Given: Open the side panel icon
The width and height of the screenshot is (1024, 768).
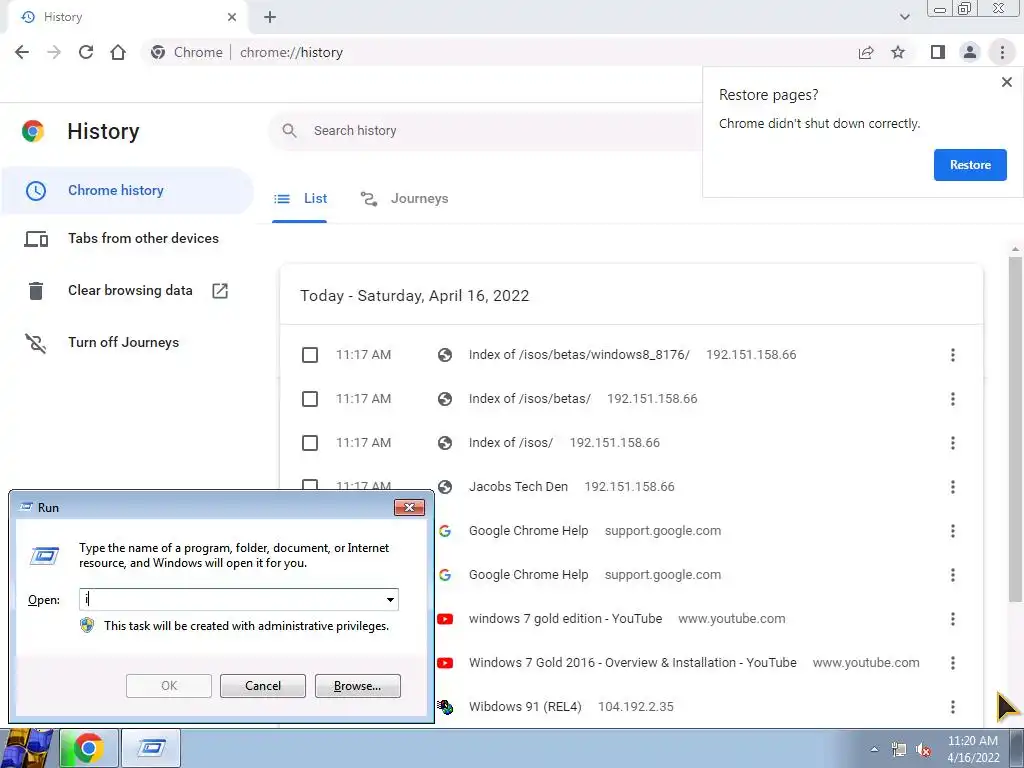Looking at the screenshot, I should coord(938,52).
